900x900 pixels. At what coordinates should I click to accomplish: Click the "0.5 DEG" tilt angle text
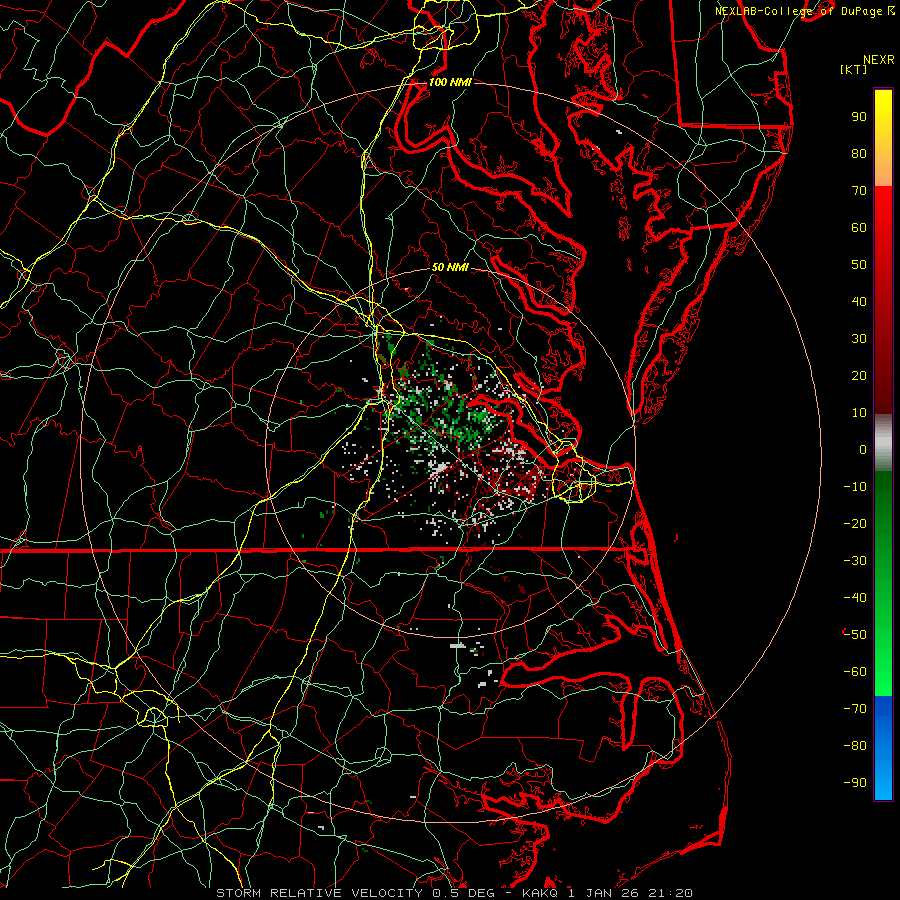[467, 893]
